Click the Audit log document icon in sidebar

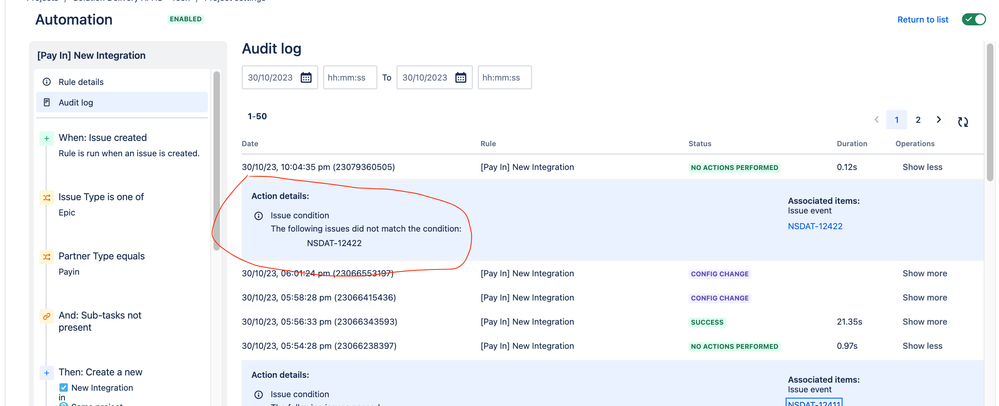pos(47,102)
